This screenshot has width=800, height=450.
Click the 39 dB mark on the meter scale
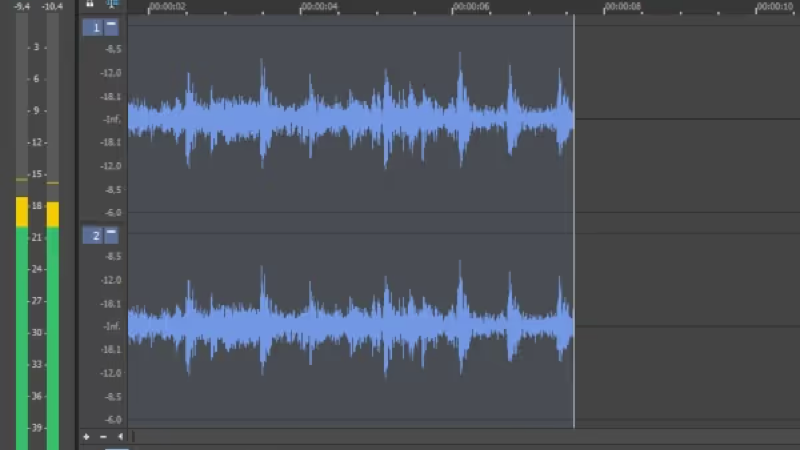click(x=37, y=428)
